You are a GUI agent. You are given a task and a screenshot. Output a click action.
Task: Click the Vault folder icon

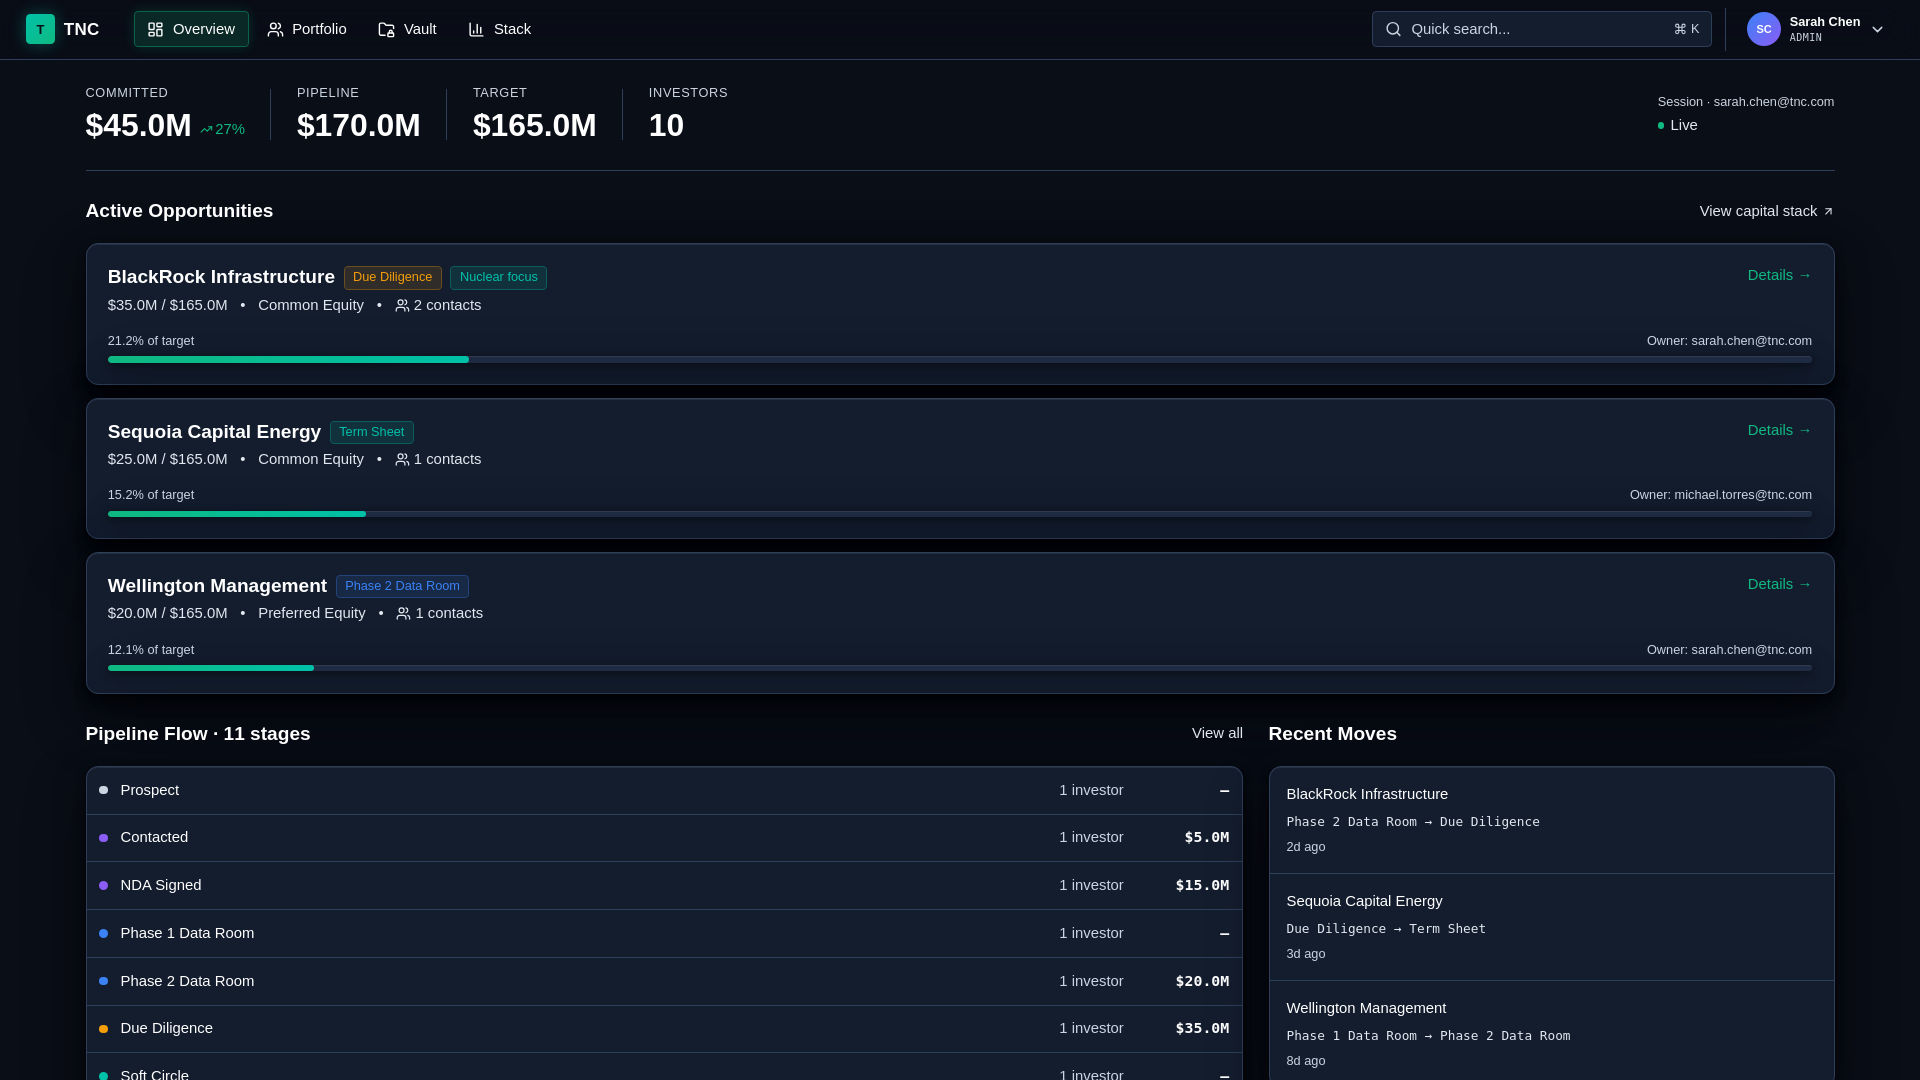click(x=386, y=30)
